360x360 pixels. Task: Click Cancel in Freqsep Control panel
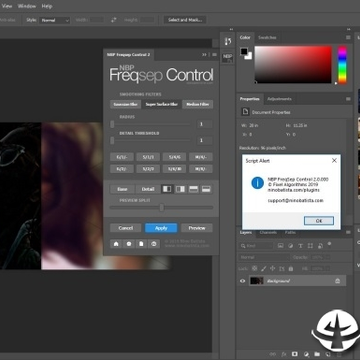(x=126, y=228)
